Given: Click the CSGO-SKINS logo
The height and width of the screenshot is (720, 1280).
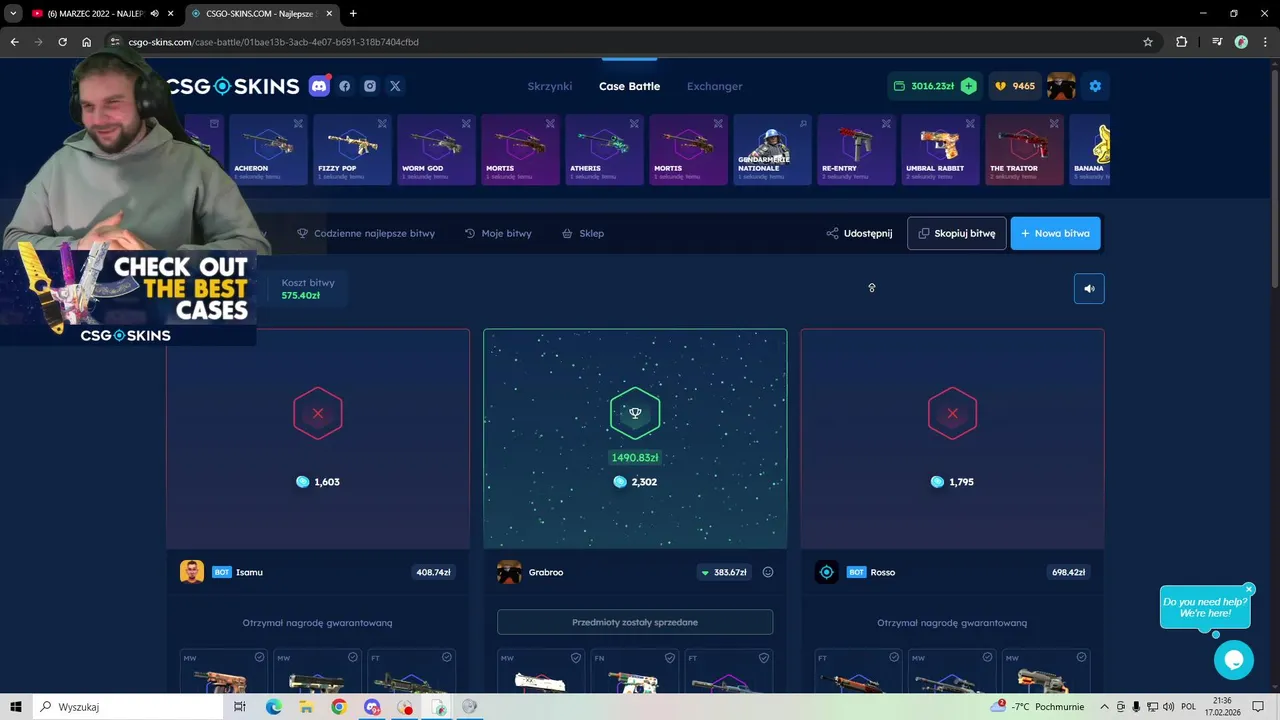Looking at the screenshot, I should [x=233, y=86].
